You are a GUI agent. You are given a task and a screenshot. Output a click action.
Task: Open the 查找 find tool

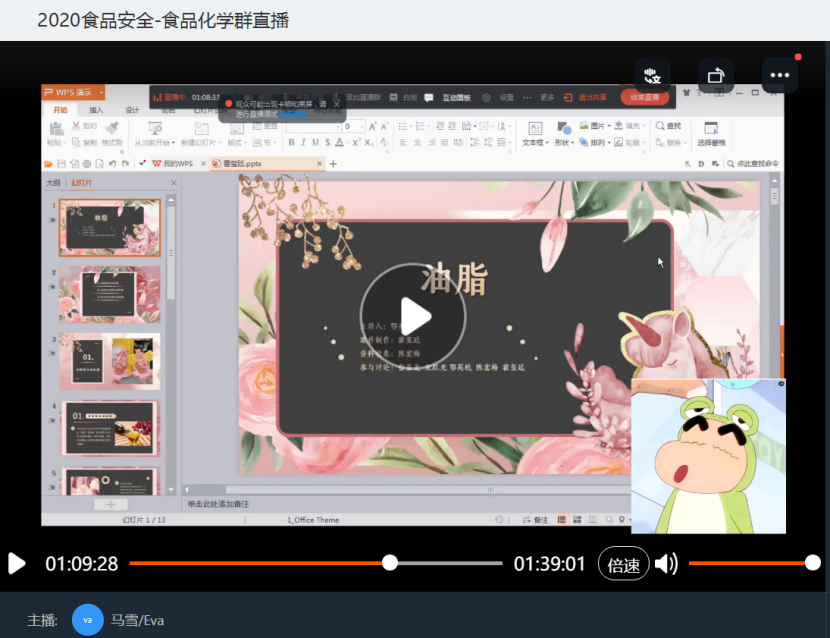670,127
